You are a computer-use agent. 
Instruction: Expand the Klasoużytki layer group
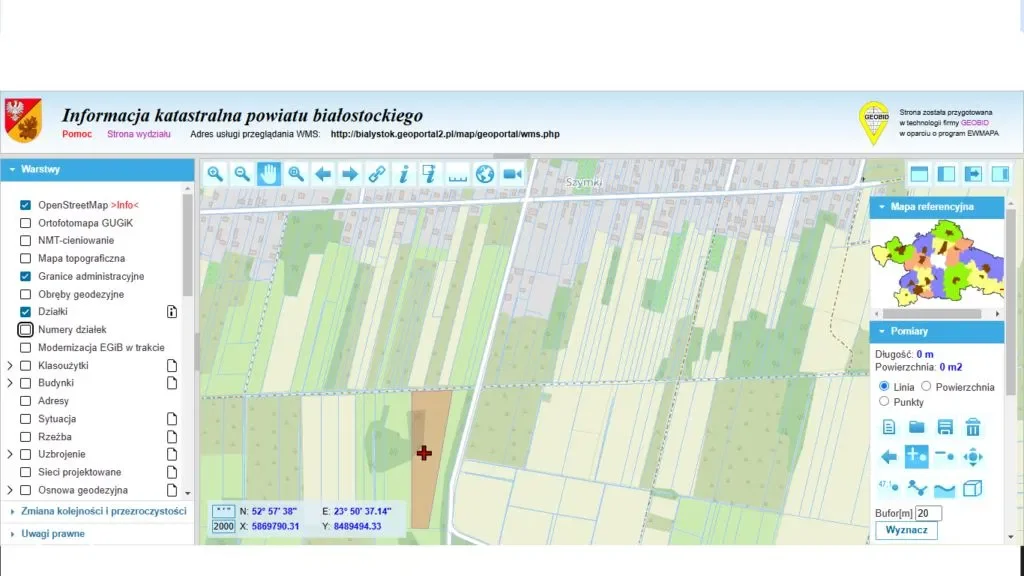click(x=10, y=366)
